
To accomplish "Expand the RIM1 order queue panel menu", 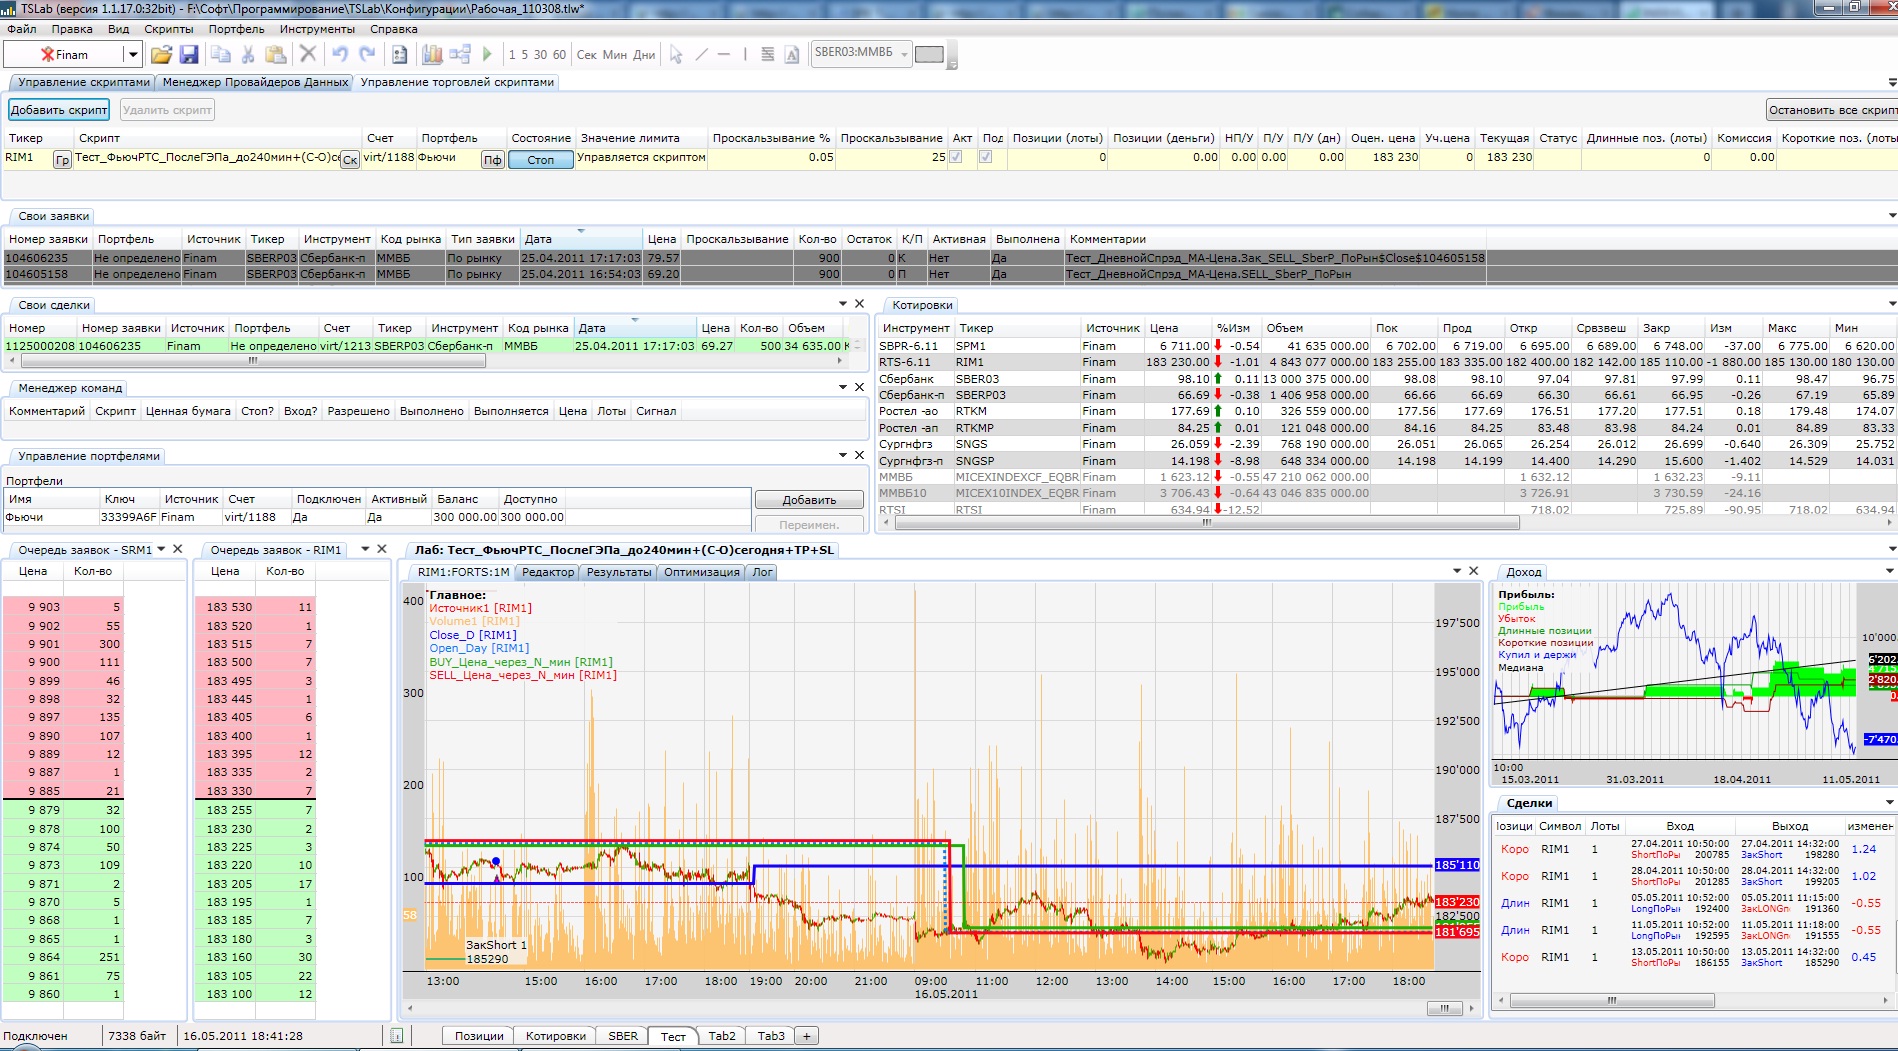I will [365, 549].
